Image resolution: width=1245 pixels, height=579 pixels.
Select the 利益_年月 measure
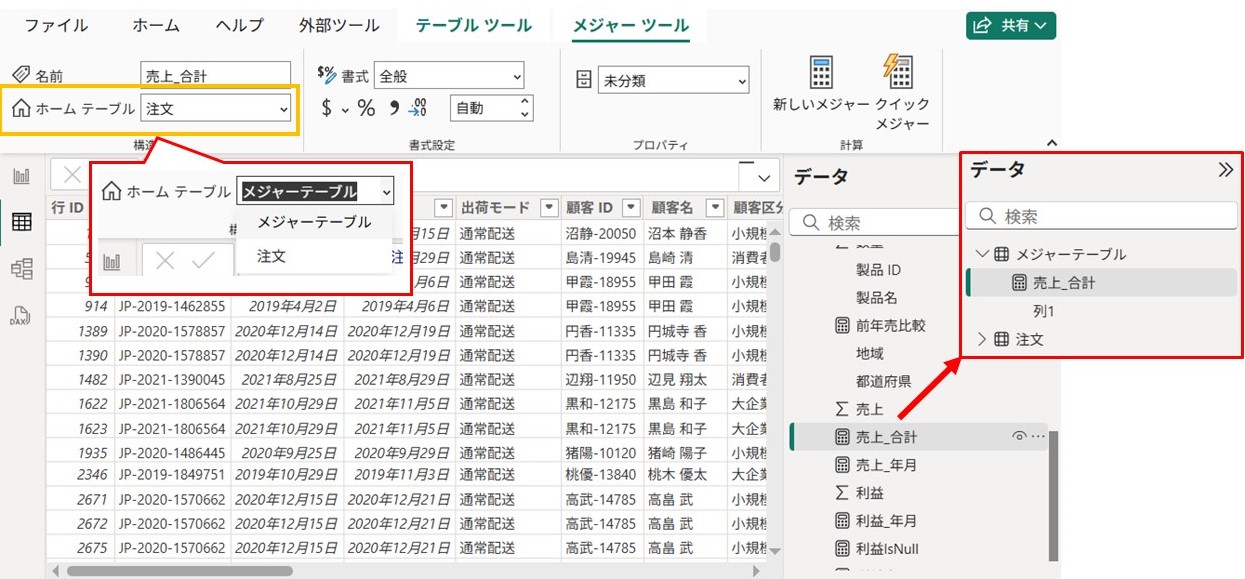coord(886,521)
